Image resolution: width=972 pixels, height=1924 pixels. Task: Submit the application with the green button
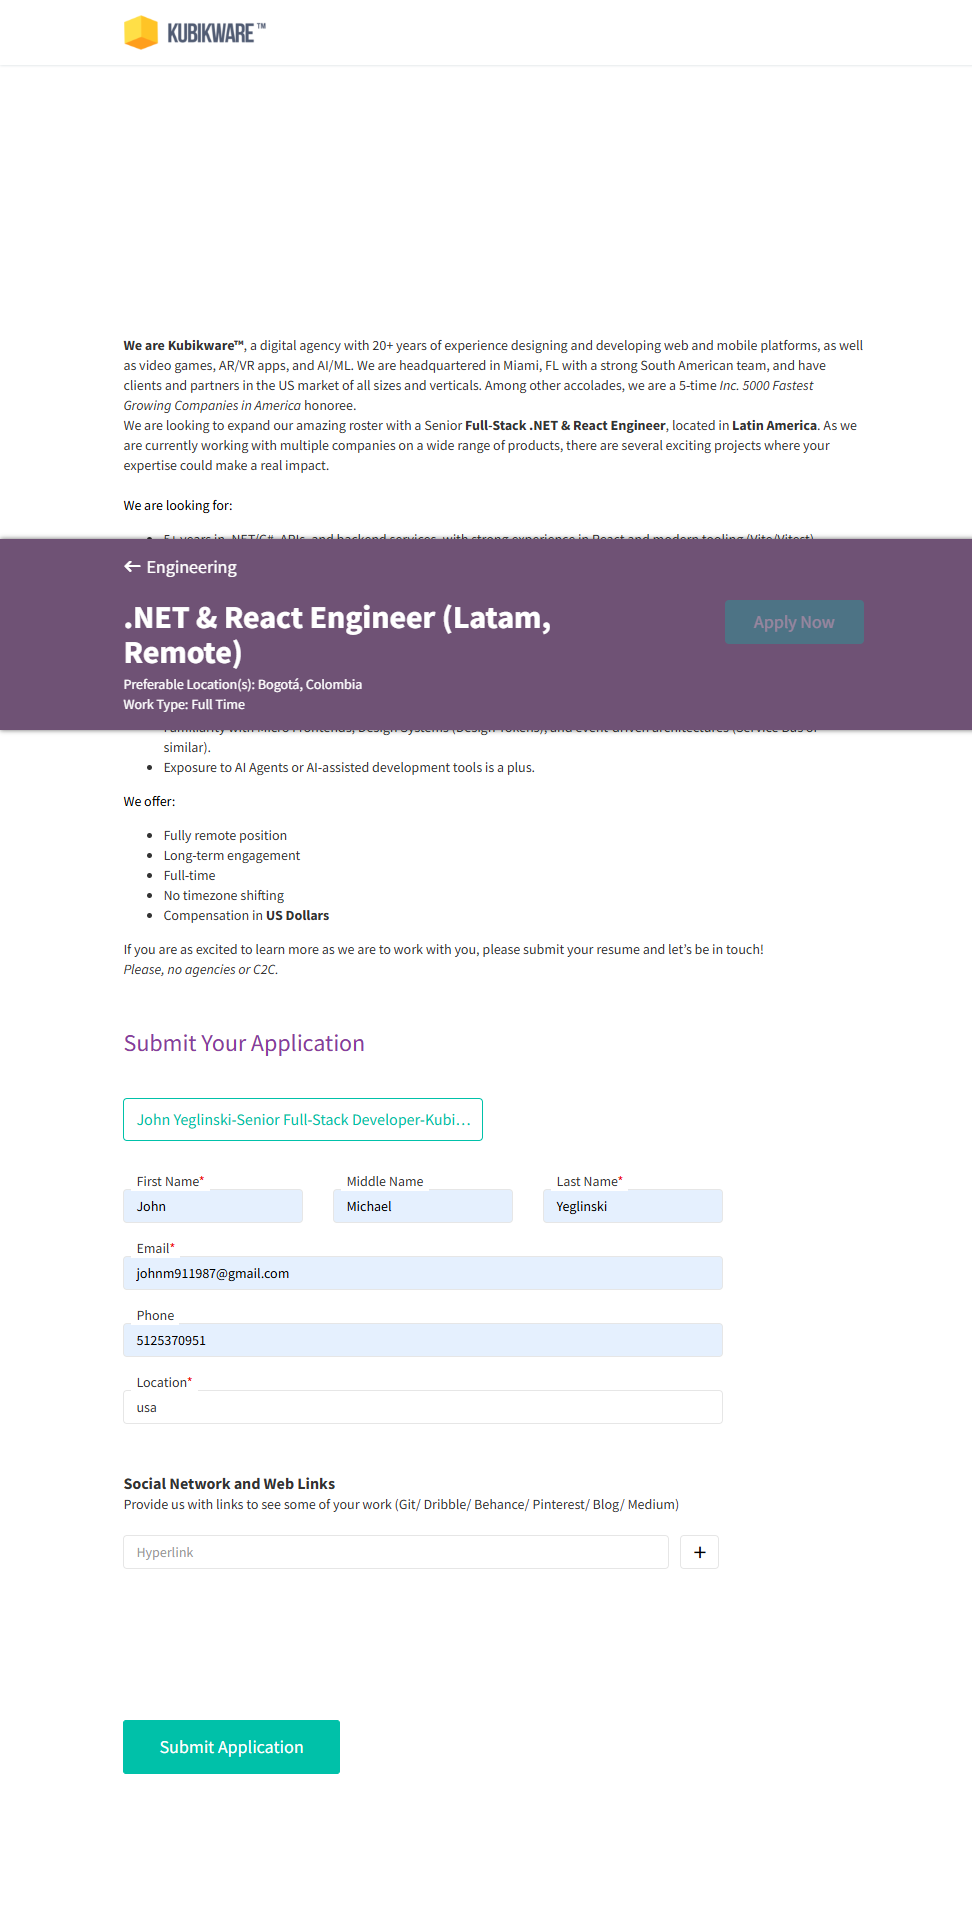231,1747
